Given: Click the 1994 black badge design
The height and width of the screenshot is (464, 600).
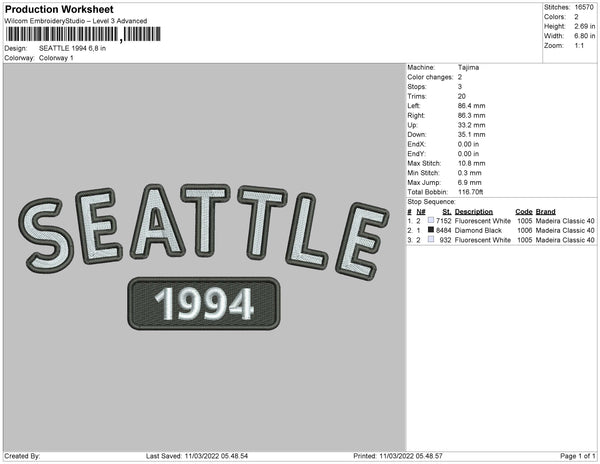Looking at the screenshot, I should point(204,303).
